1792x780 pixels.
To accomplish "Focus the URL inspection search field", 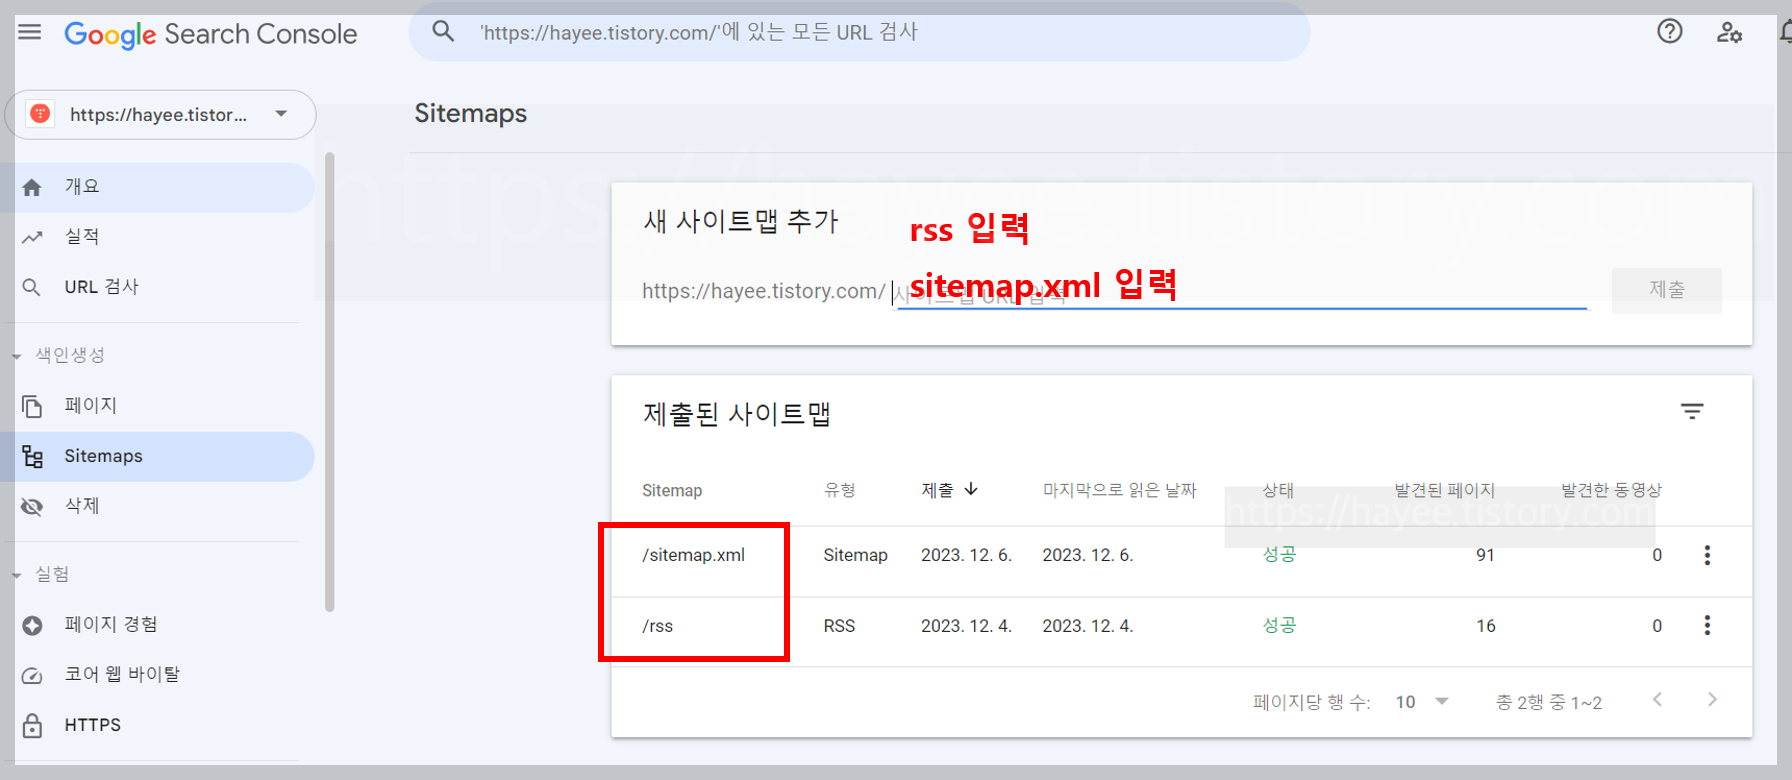I will pos(860,32).
